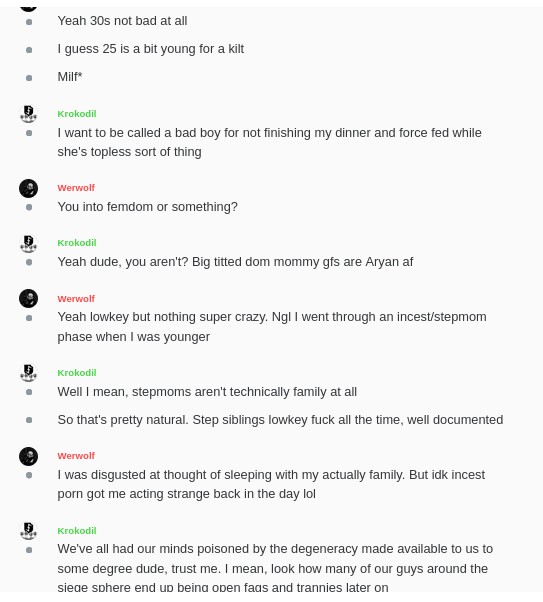Image resolution: width=543 pixels, height=602 pixels.
Task: Select Krokodil's avatar above 'Well I mean' message
Action: (28, 373)
